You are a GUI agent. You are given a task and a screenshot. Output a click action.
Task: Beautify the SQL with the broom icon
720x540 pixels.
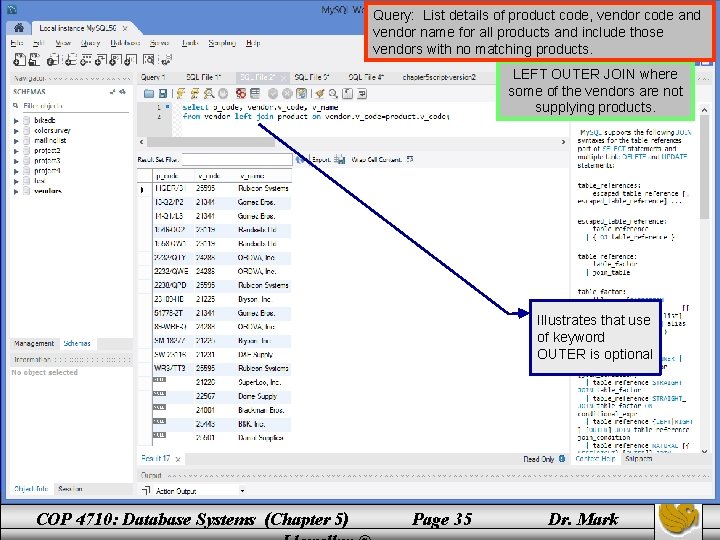320,94
